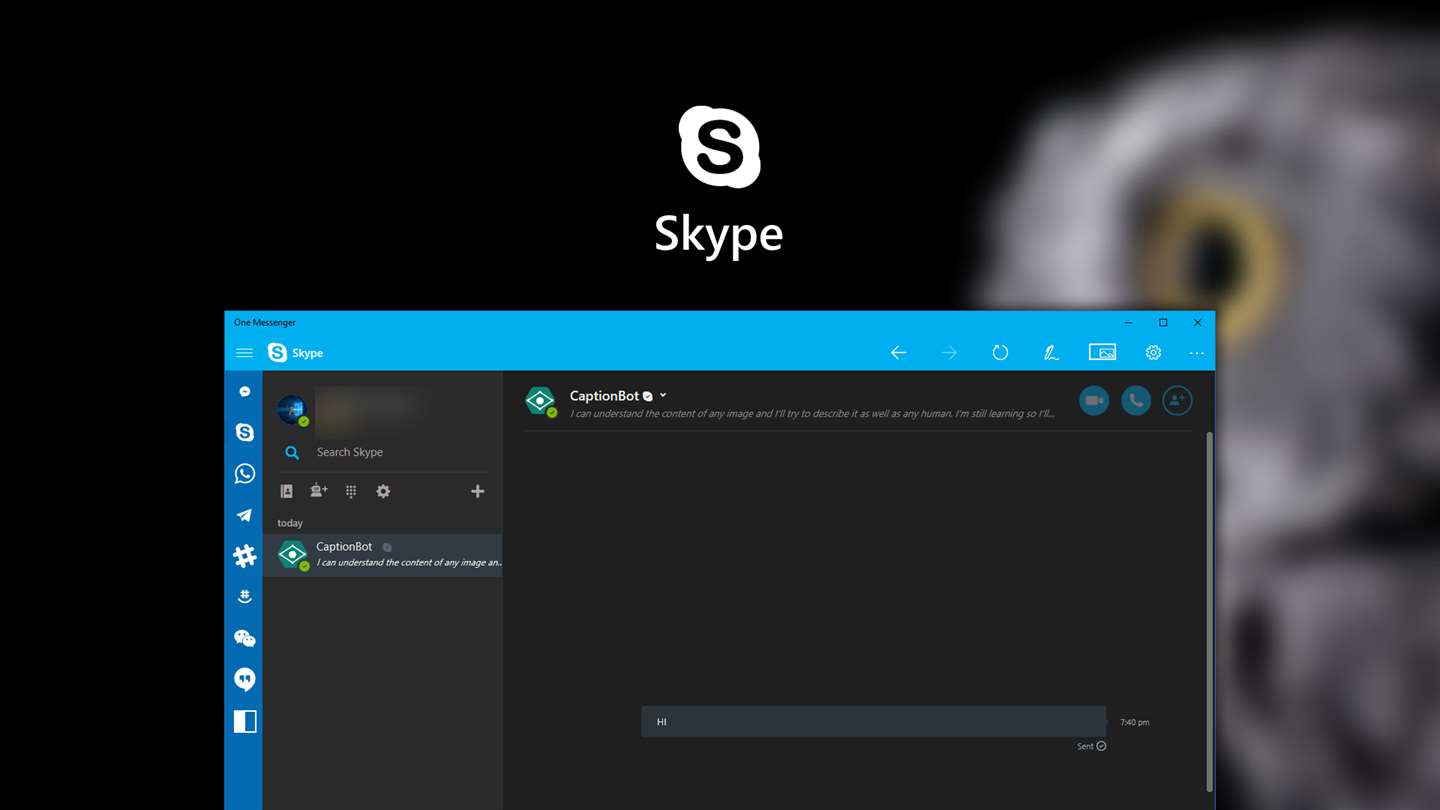Switch to WeChat in the sidebar

(x=244, y=638)
